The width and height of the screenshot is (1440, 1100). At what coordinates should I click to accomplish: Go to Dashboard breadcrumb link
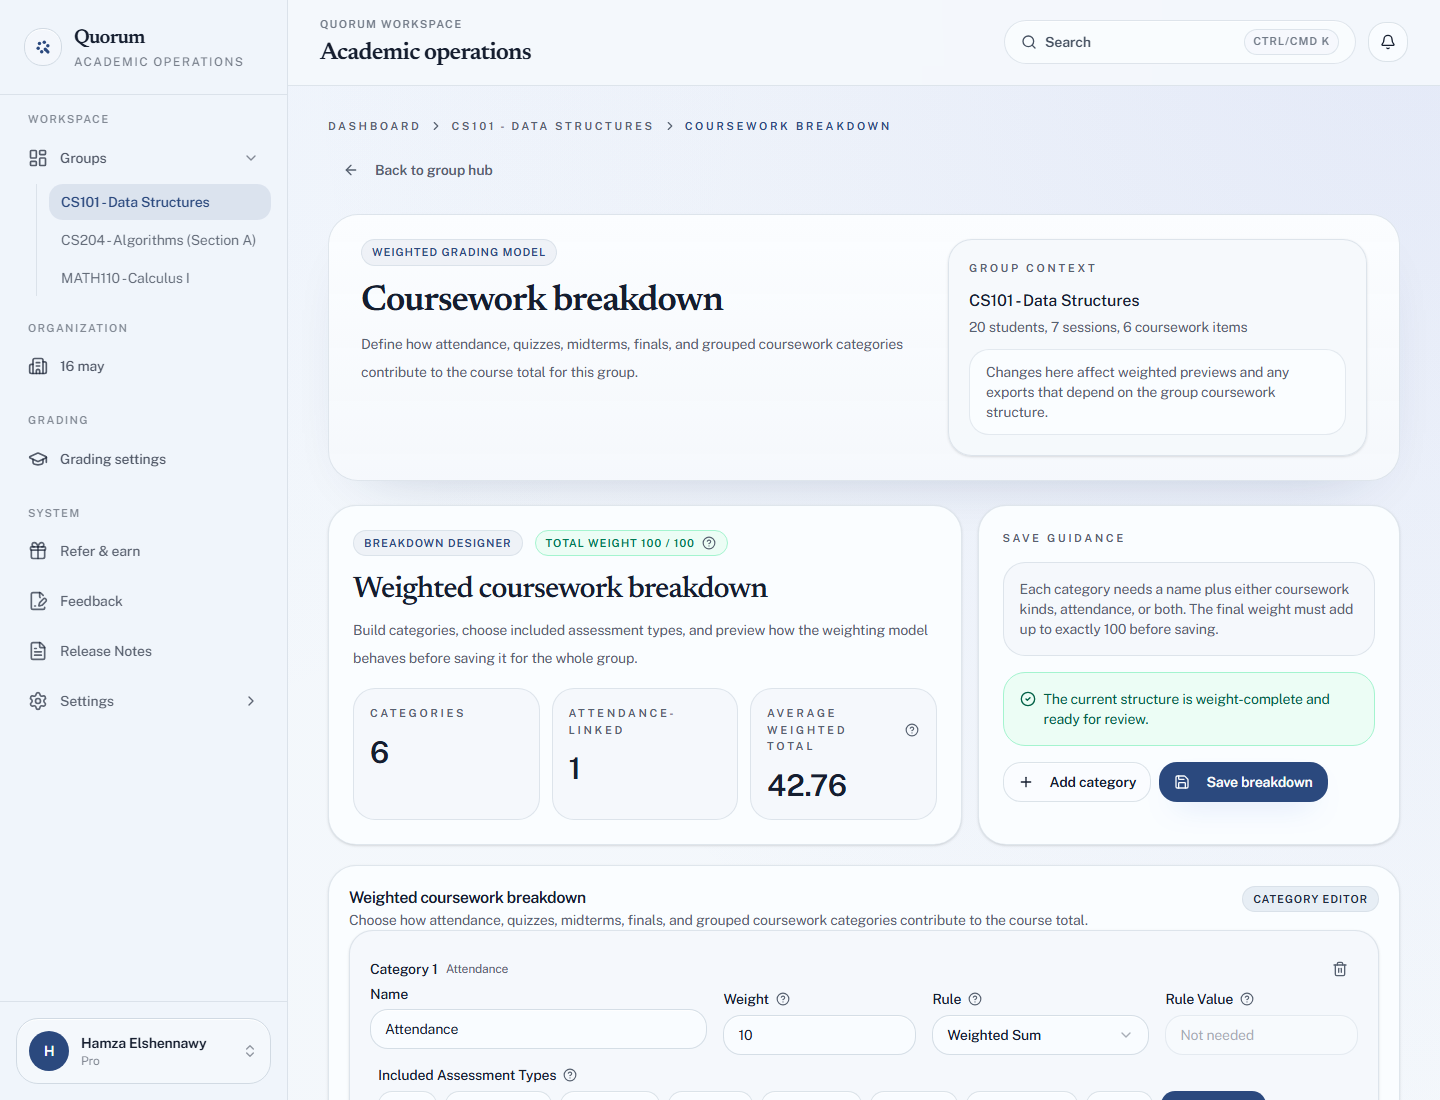[374, 126]
